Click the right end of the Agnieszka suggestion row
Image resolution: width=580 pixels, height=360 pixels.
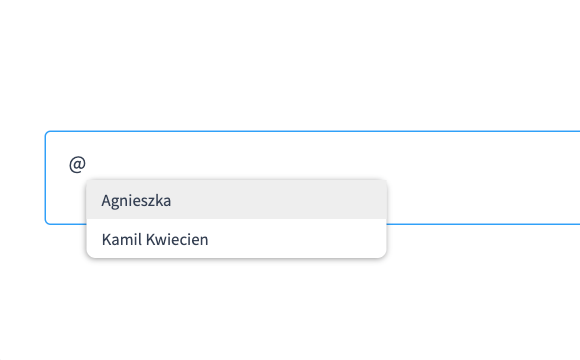[370, 200]
